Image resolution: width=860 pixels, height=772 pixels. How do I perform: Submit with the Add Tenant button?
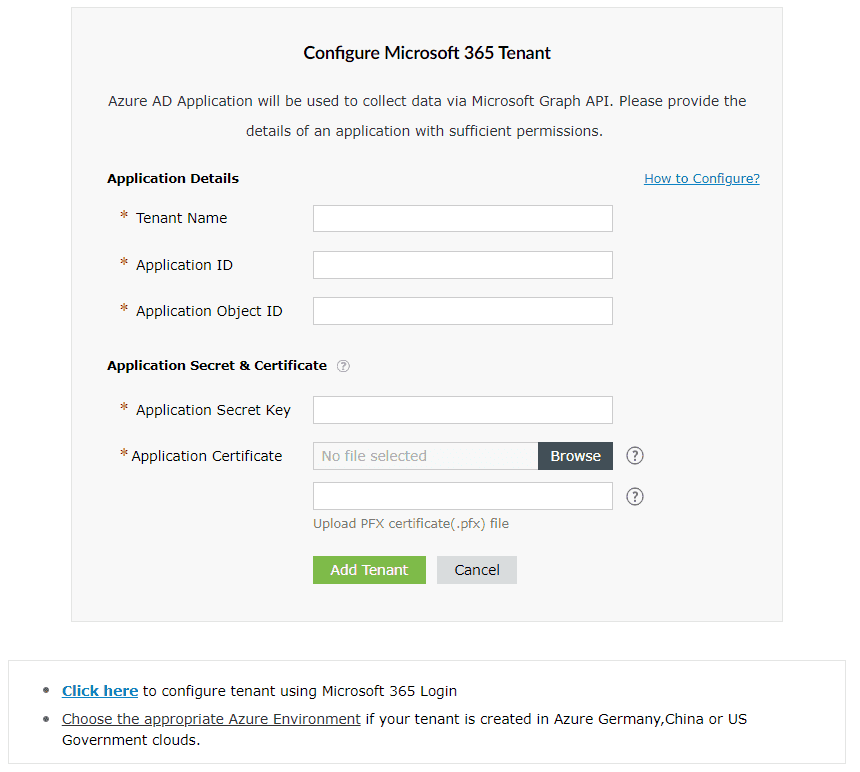[369, 570]
